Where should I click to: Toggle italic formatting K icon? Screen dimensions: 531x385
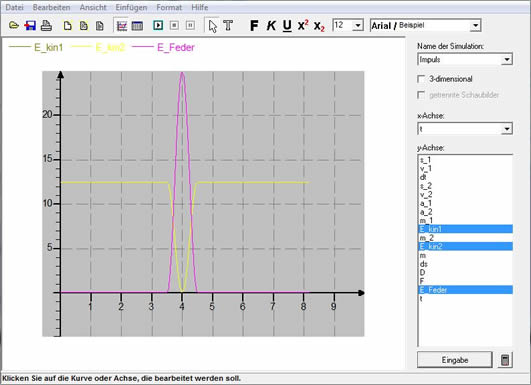pos(271,25)
